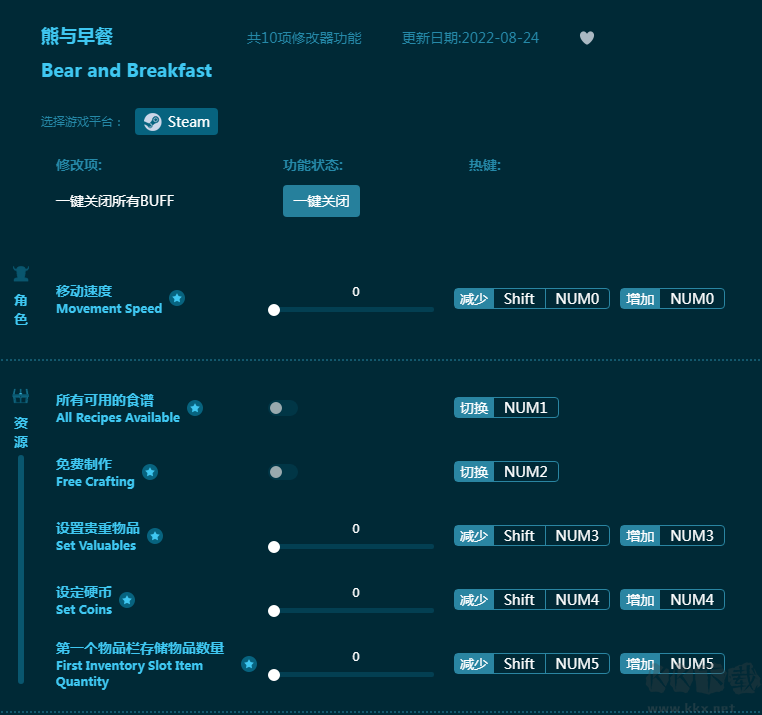Click 减少 hotkey for Movement Speed
The width and height of the screenshot is (762, 715).
[x=474, y=299]
